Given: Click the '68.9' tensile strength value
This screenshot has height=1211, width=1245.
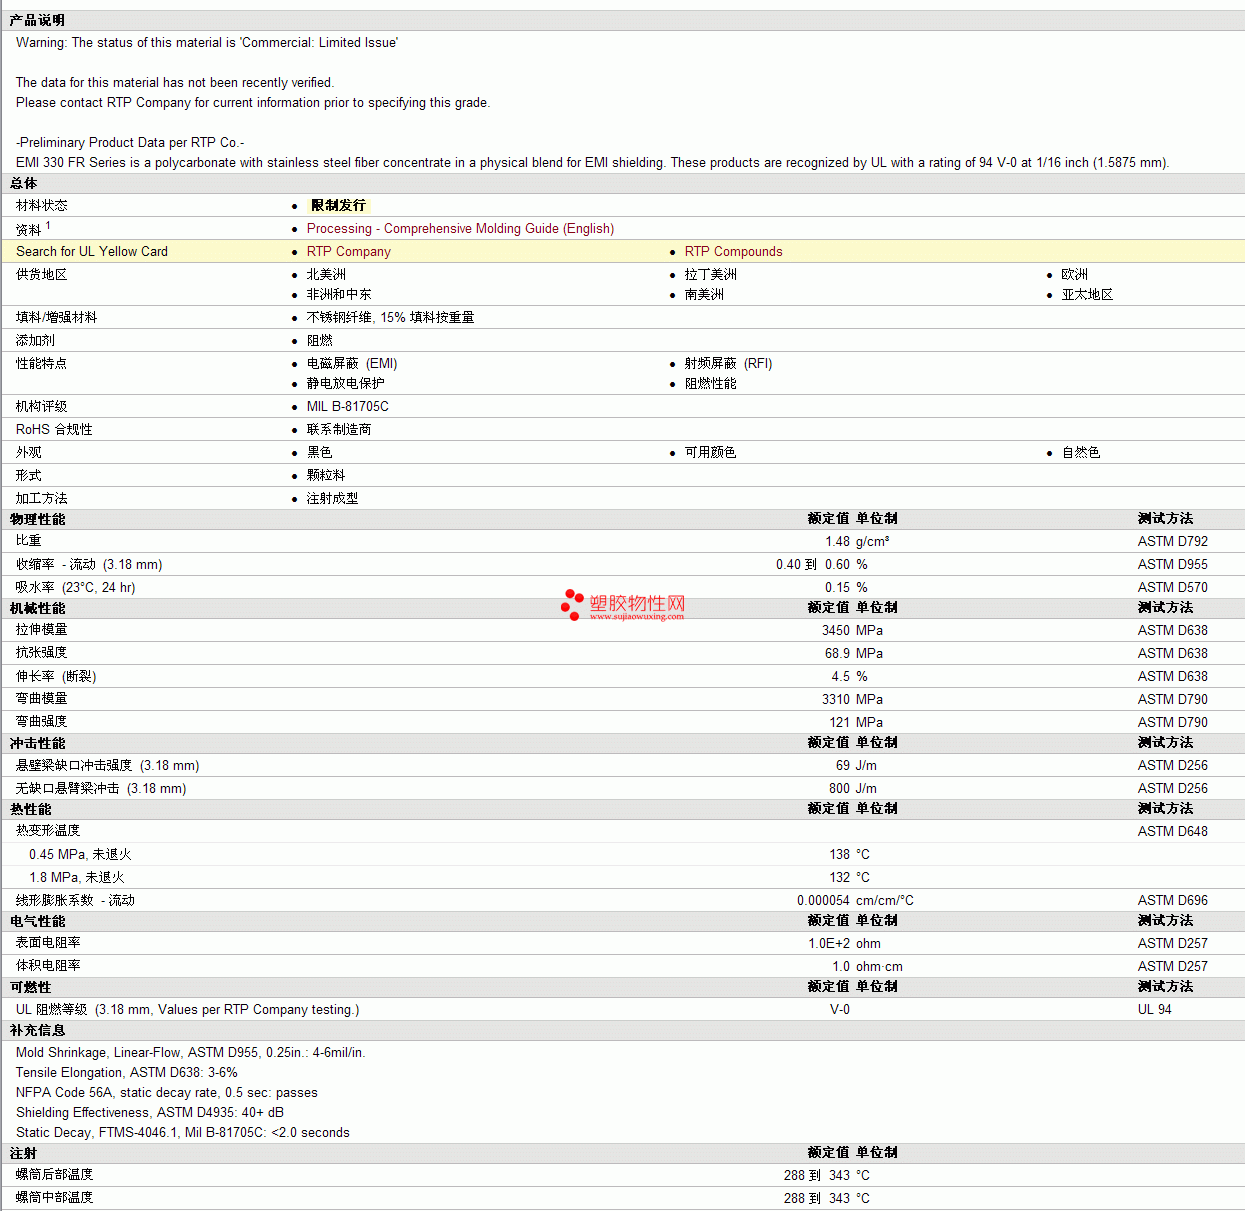Looking at the screenshot, I should 837,653.
